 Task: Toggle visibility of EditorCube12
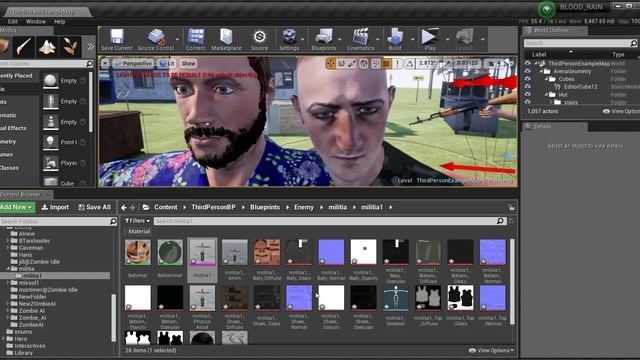pyautogui.click(x=527, y=87)
